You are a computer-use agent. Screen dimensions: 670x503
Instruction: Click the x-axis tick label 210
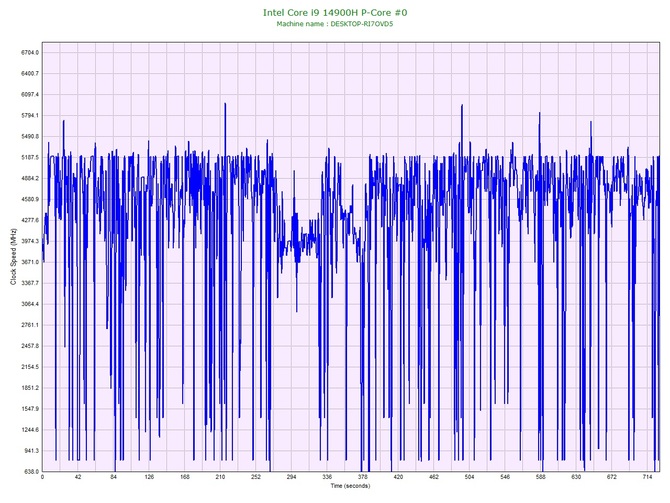point(220,477)
